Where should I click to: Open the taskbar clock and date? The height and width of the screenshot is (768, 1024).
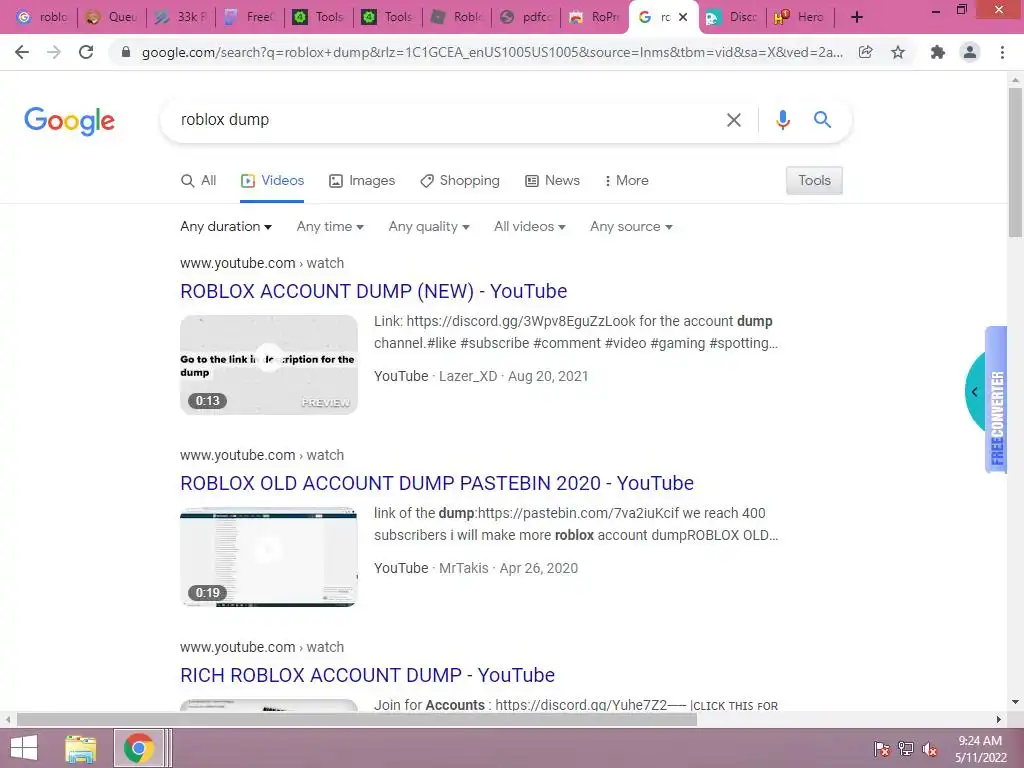(x=980, y=749)
